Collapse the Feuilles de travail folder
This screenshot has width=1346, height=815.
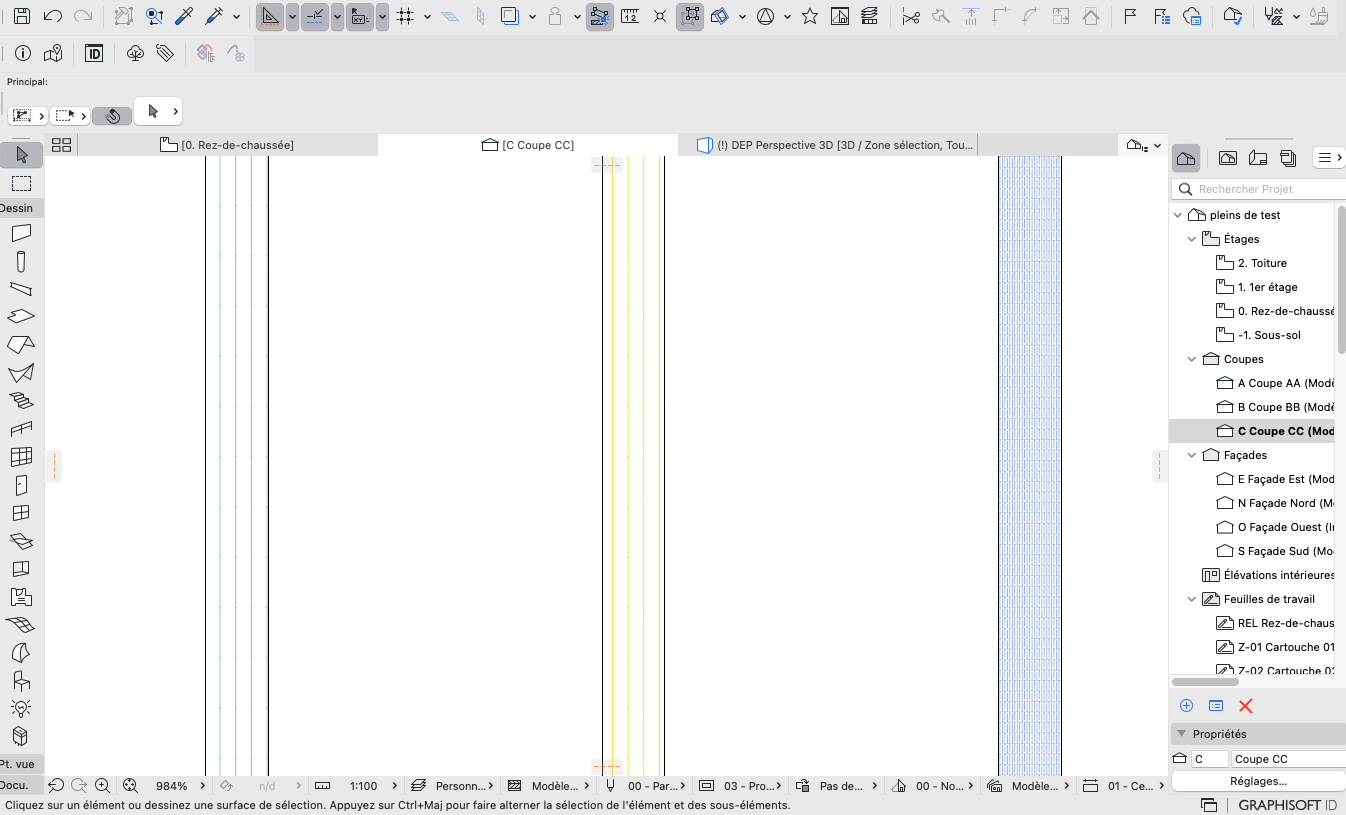pyautogui.click(x=1192, y=599)
